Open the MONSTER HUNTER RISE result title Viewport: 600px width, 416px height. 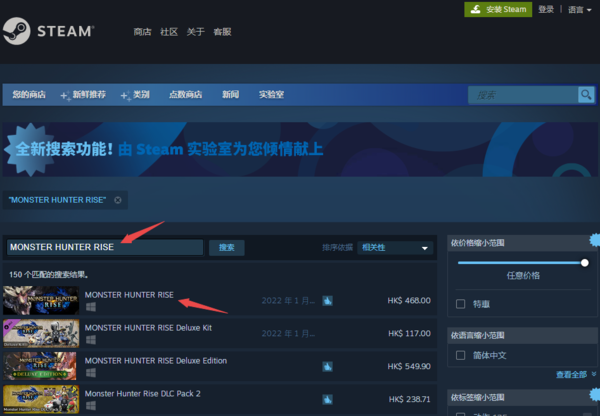(x=129, y=295)
